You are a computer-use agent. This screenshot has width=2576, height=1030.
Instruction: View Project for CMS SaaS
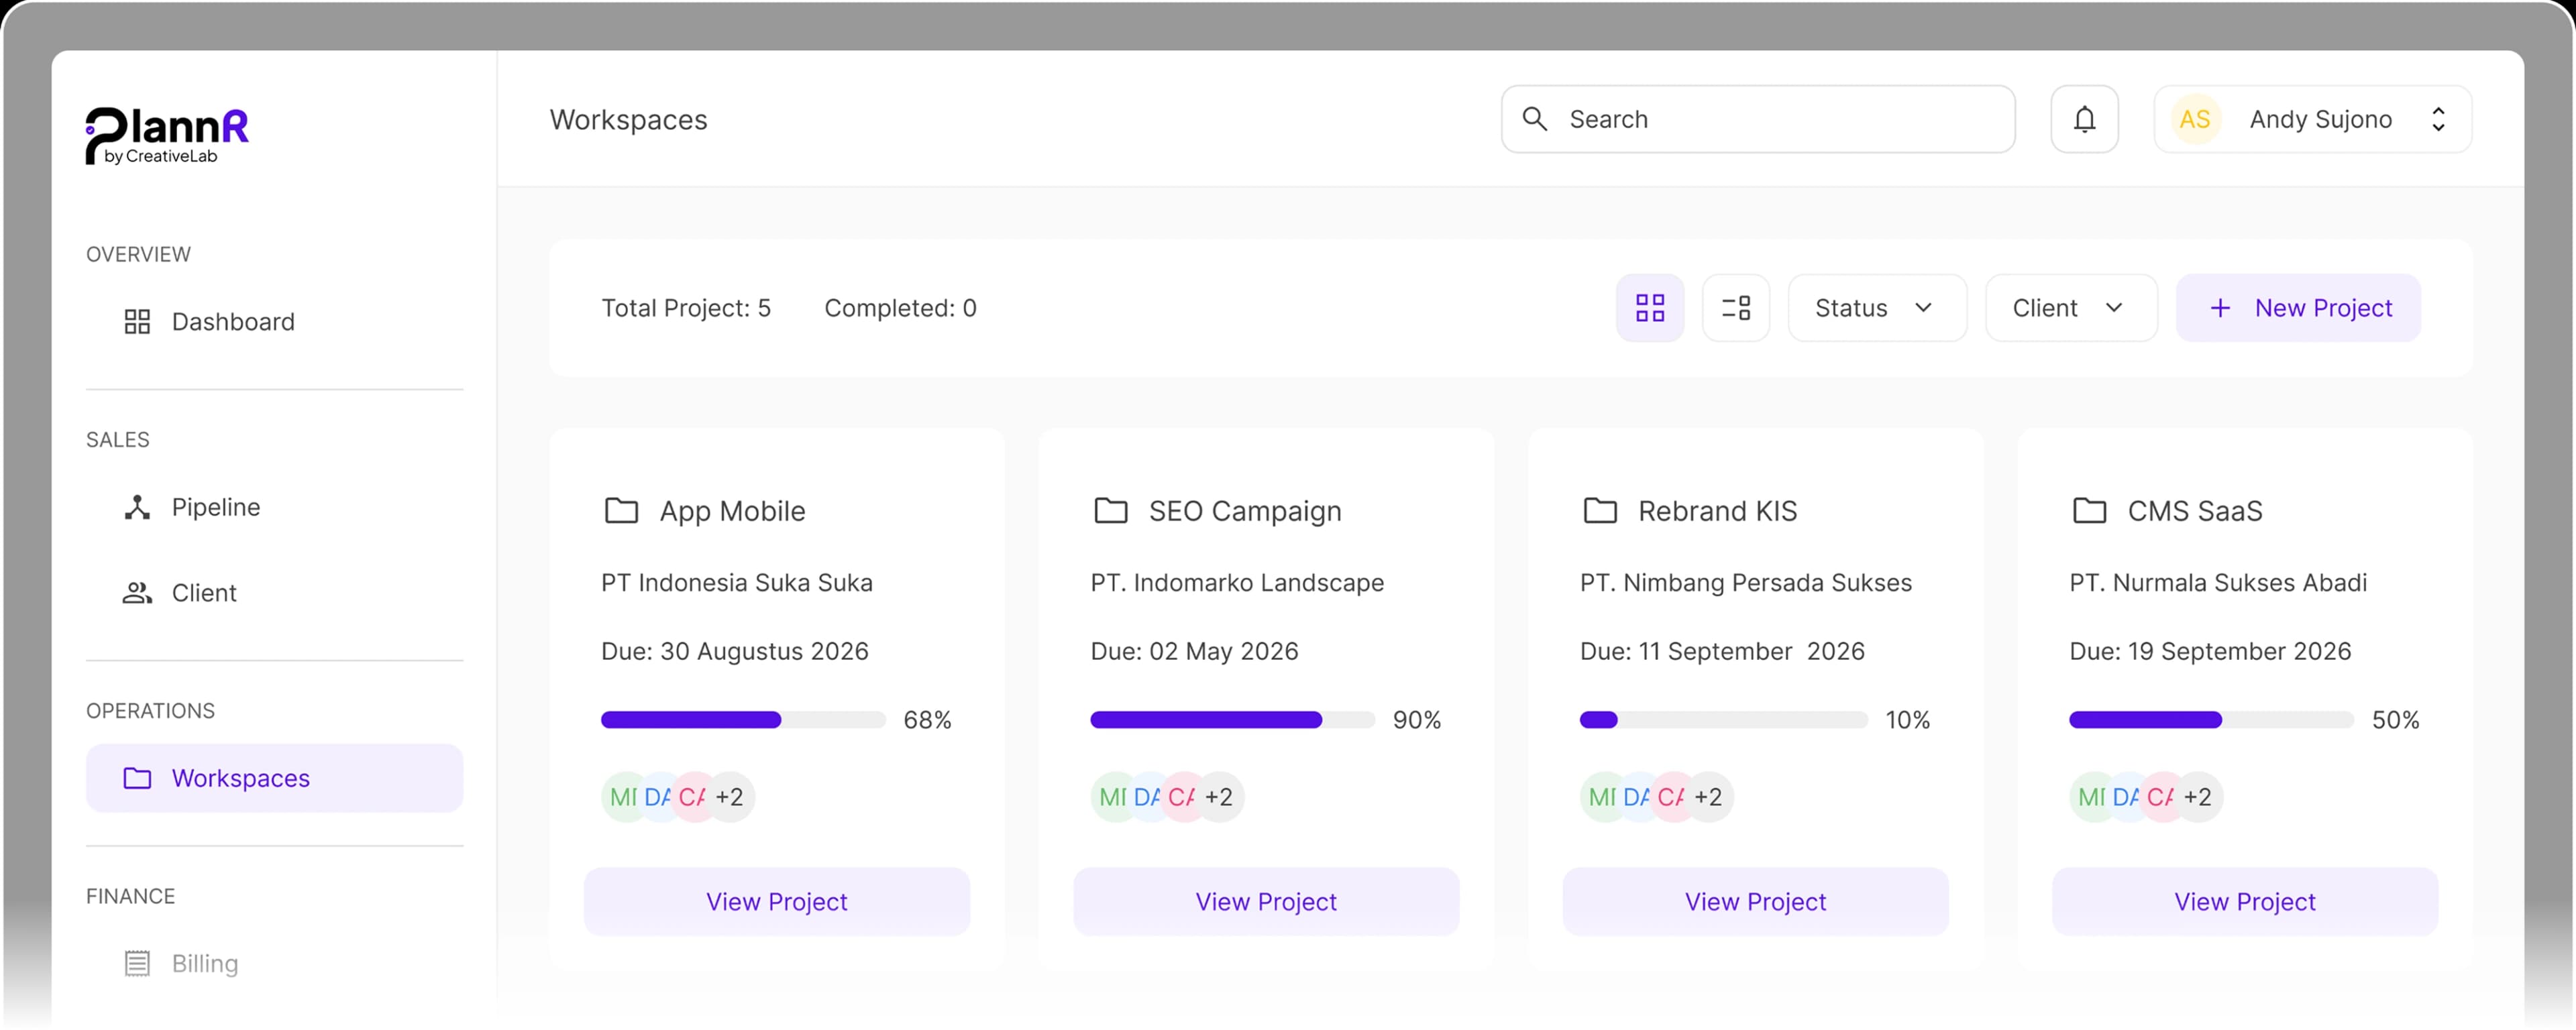[2244, 902]
